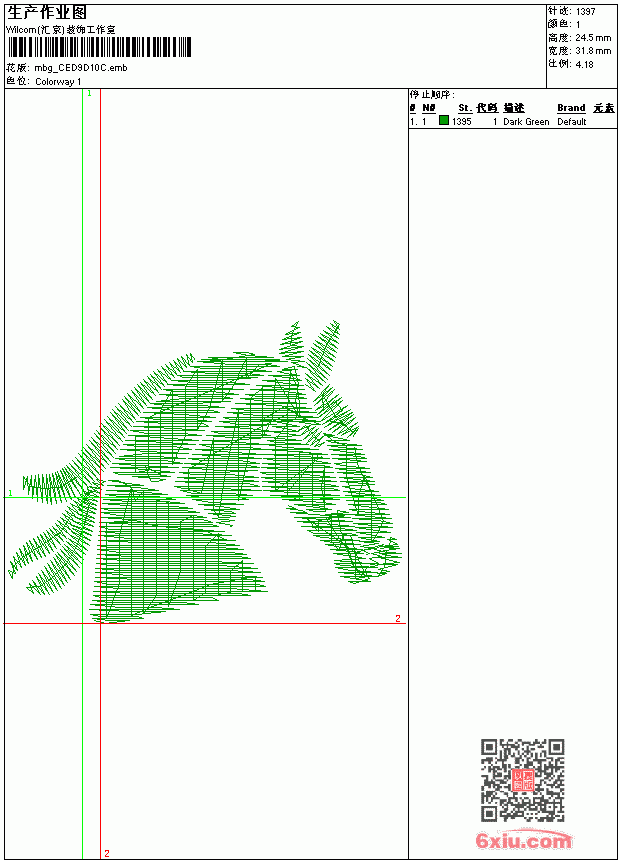Click the barcode below the Wilcom header
The width and height of the screenshot is (620, 860).
click(99, 47)
